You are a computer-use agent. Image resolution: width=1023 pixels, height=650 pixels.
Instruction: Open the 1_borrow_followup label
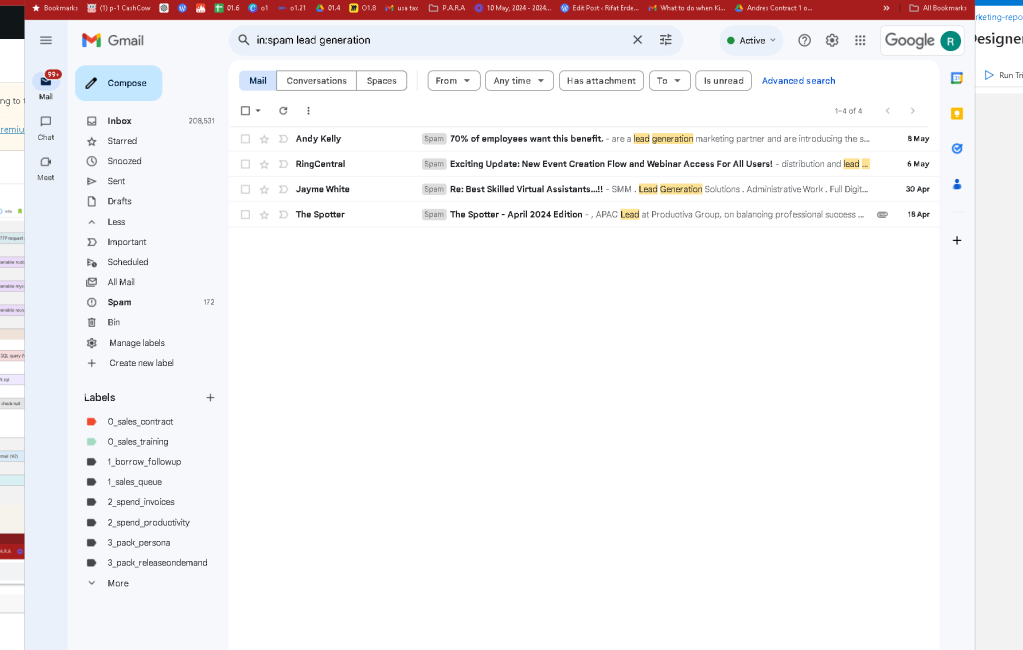[x=144, y=462]
